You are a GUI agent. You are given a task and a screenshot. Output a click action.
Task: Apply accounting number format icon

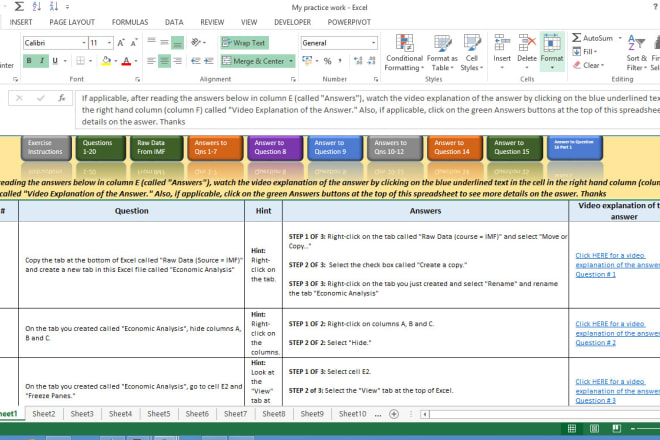click(307, 61)
